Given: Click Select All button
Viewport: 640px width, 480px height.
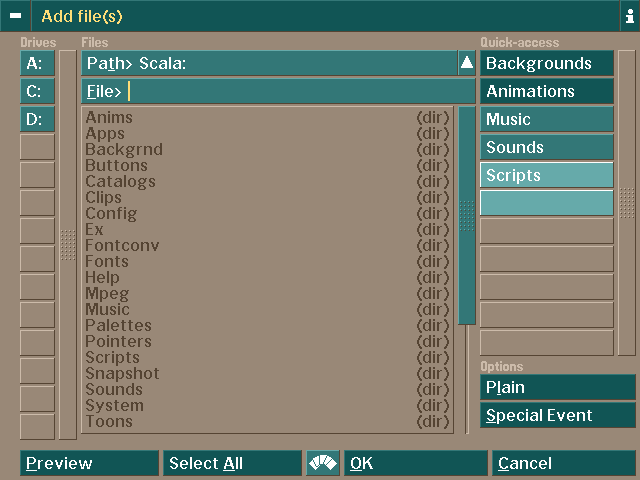Looking at the screenshot, I should click(231, 463).
